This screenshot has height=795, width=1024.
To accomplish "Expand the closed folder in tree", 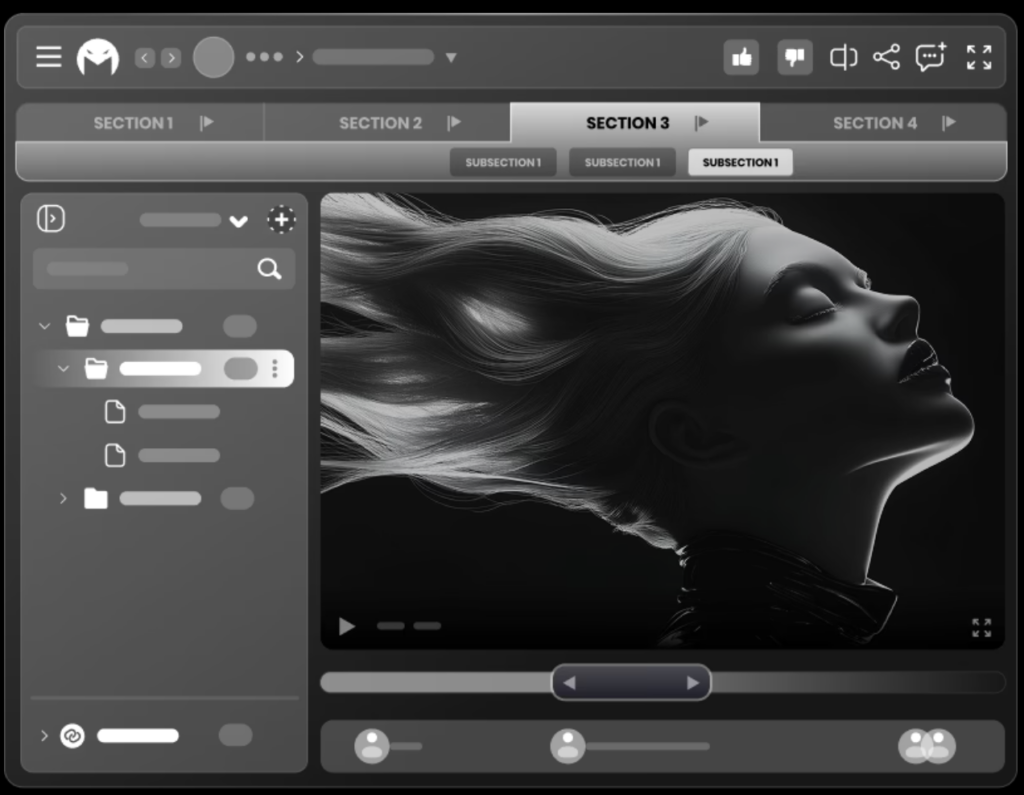I will pyautogui.click(x=64, y=498).
